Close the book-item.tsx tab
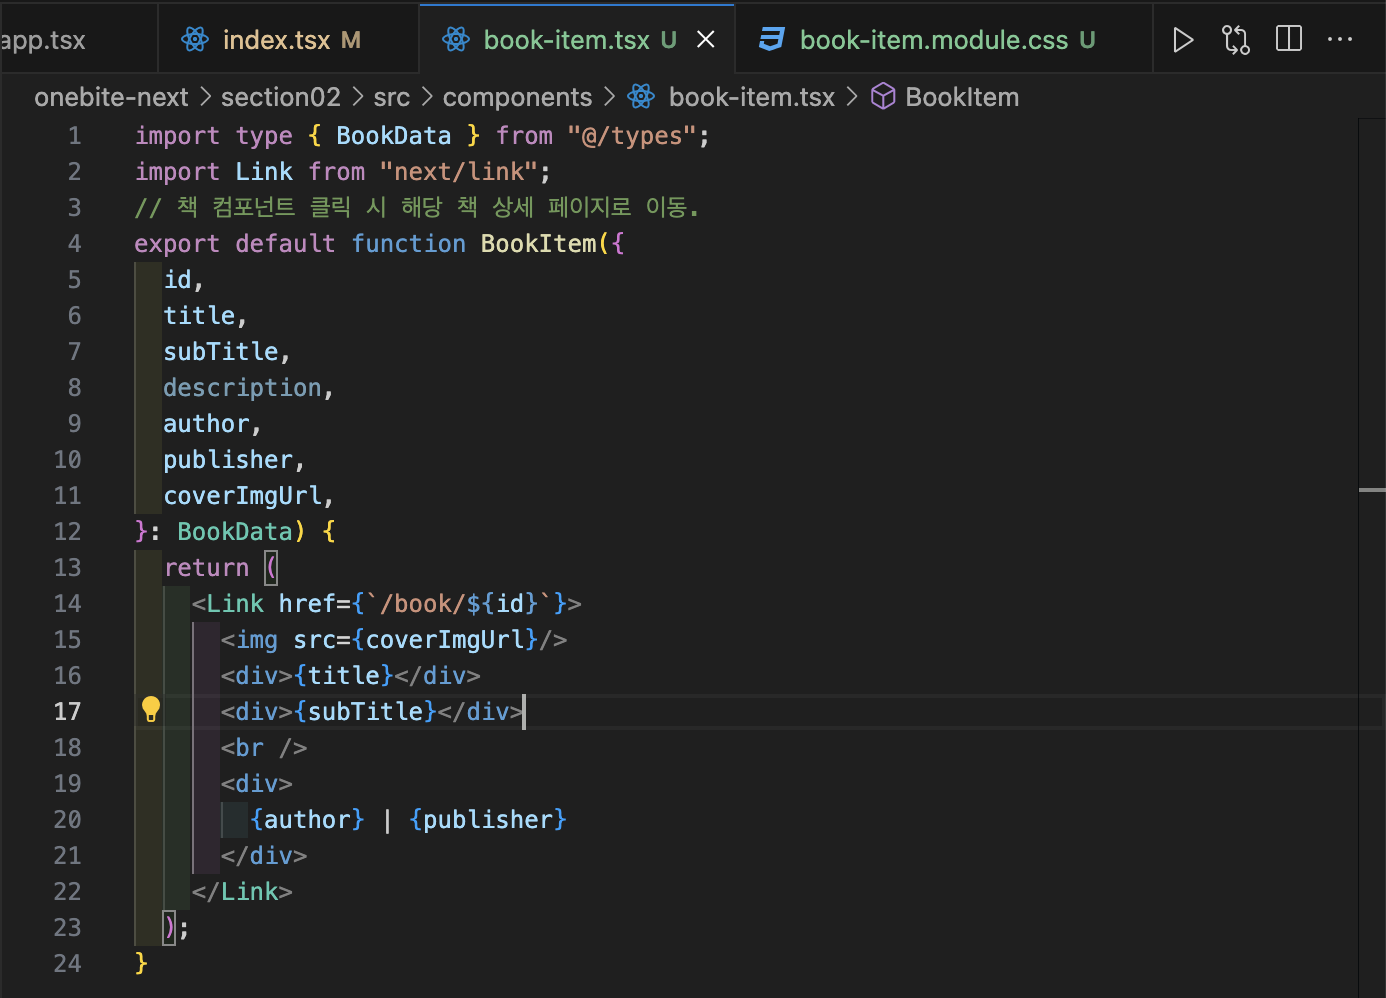 pyautogui.click(x=706, y=40)
